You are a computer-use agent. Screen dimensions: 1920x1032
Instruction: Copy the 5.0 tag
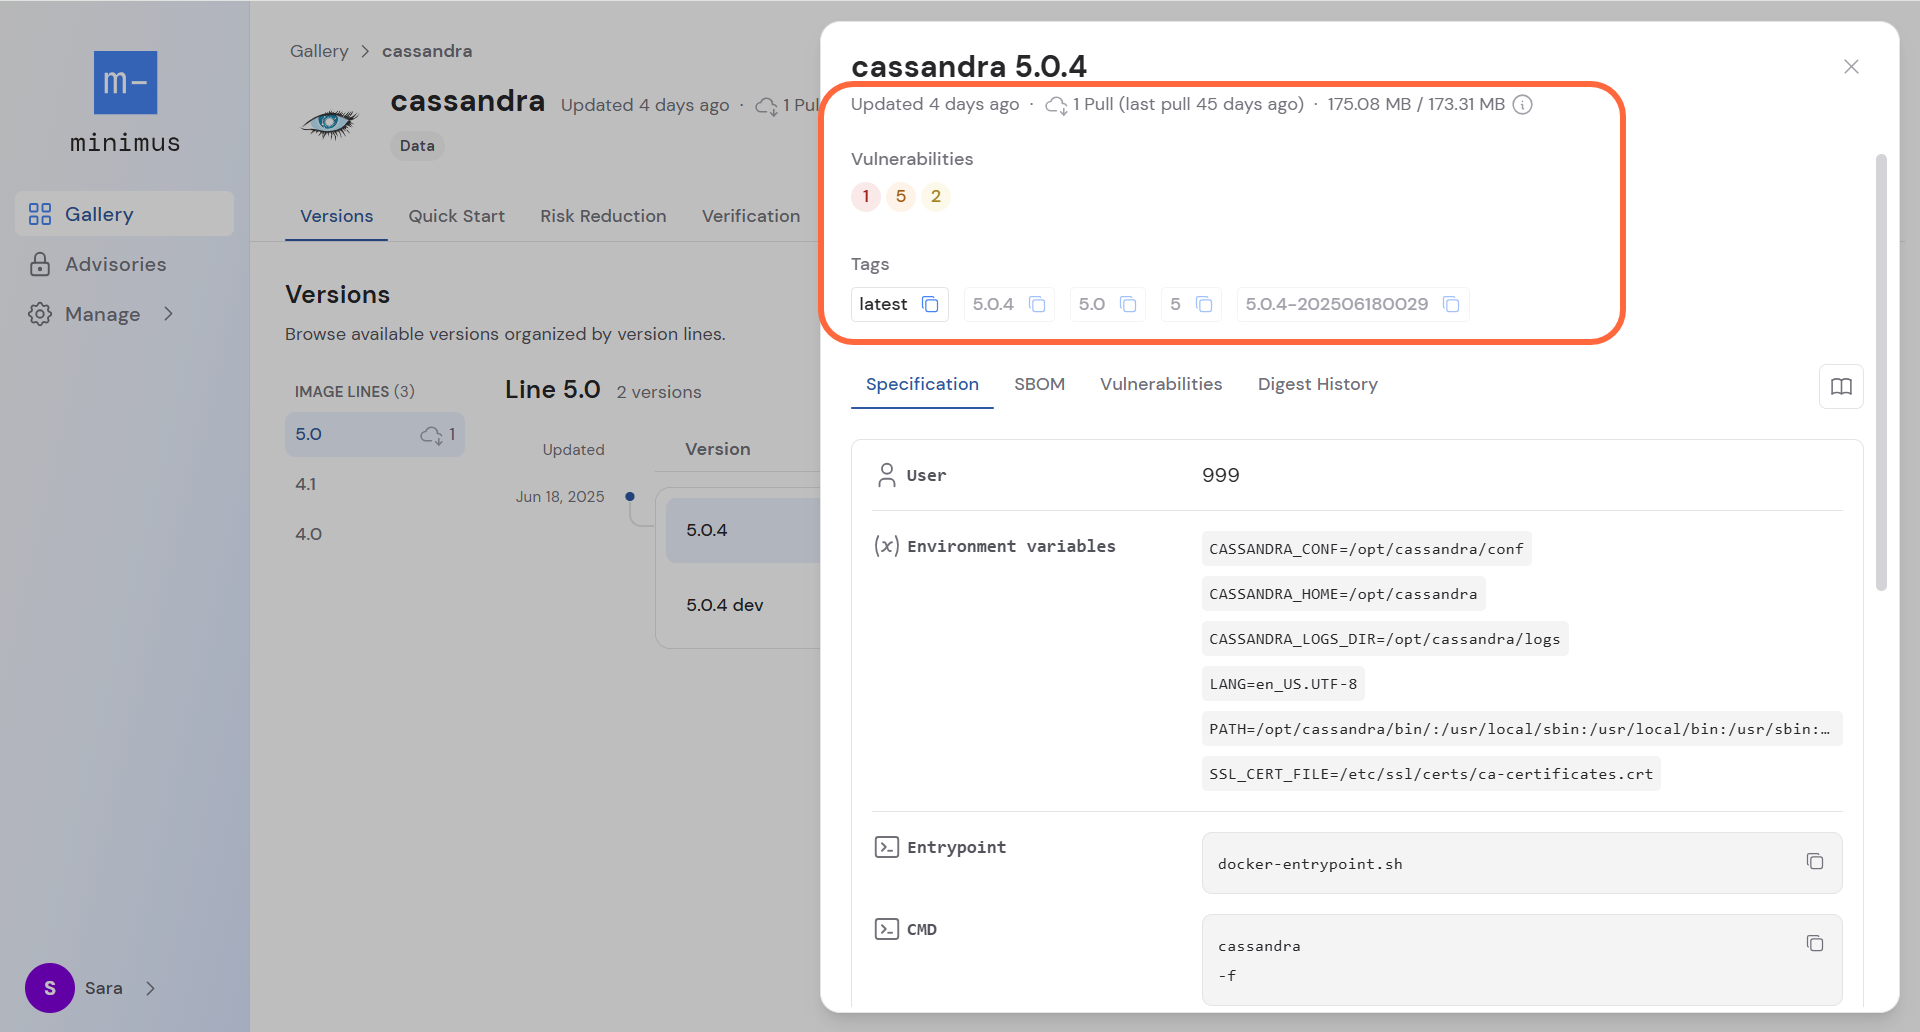pos(1128,304)
